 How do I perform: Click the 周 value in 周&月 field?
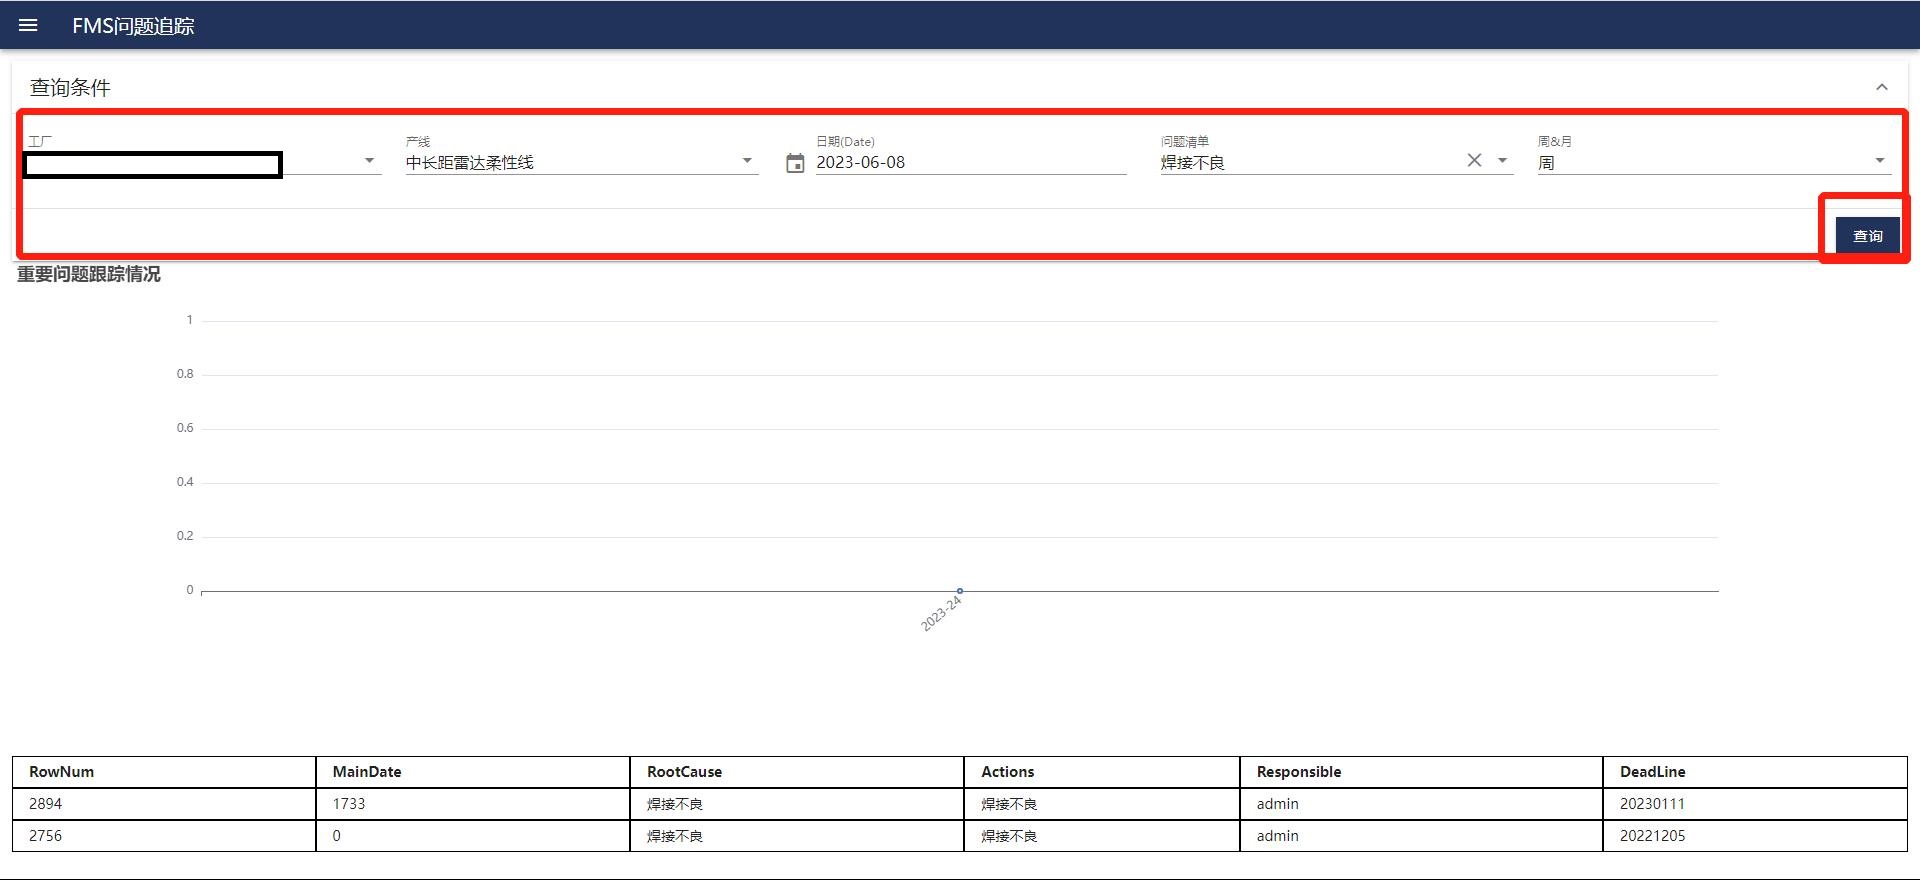(x=1546, y=163)
